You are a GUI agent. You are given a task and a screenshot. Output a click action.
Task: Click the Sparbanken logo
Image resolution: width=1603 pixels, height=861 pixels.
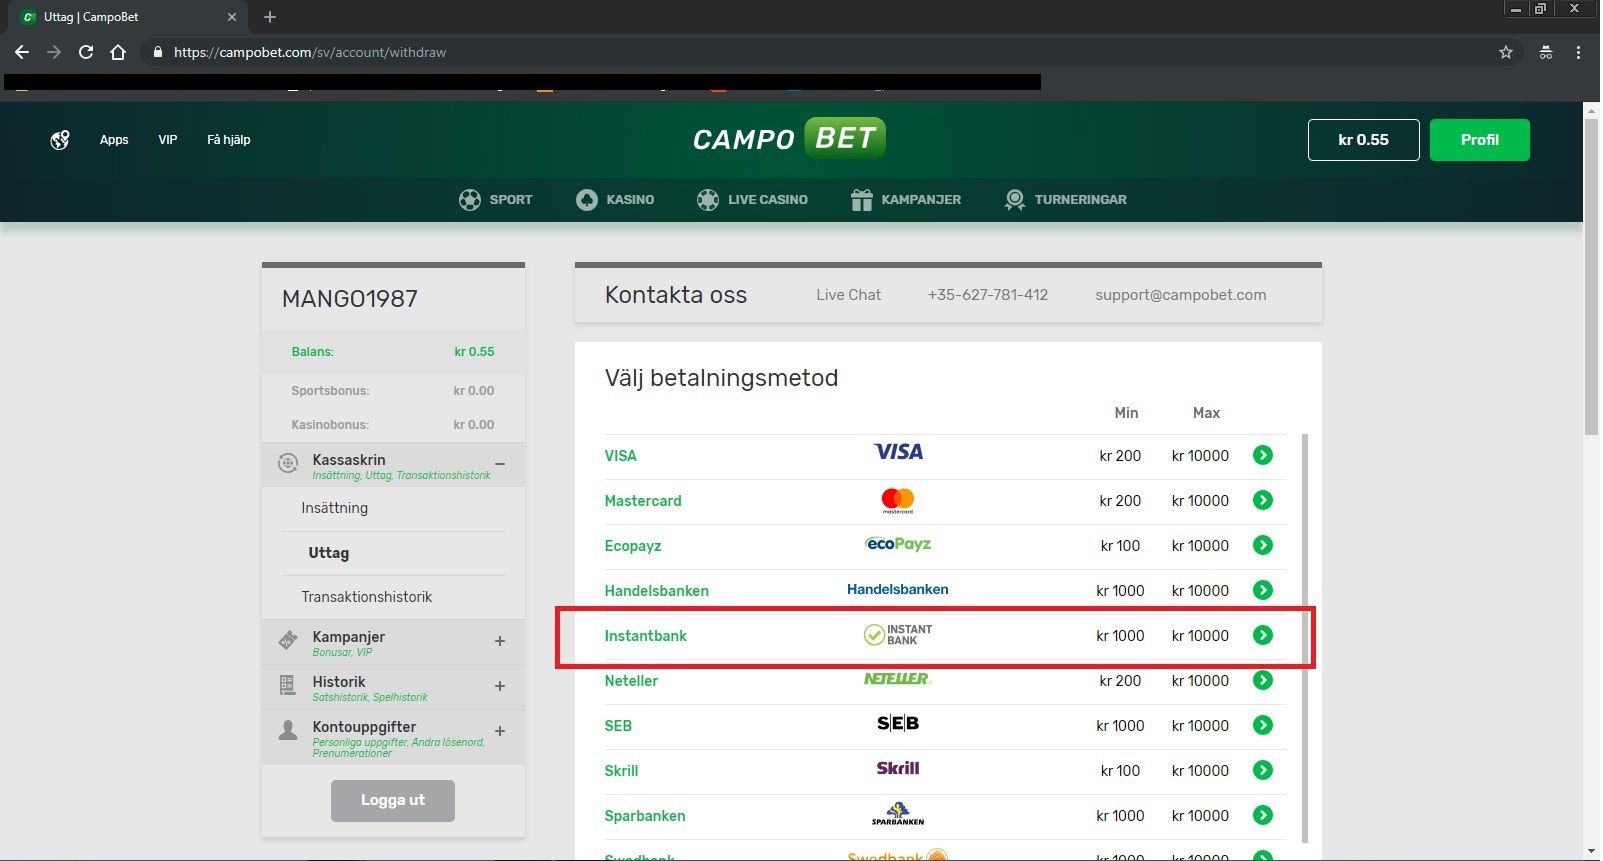coord(898,814)
